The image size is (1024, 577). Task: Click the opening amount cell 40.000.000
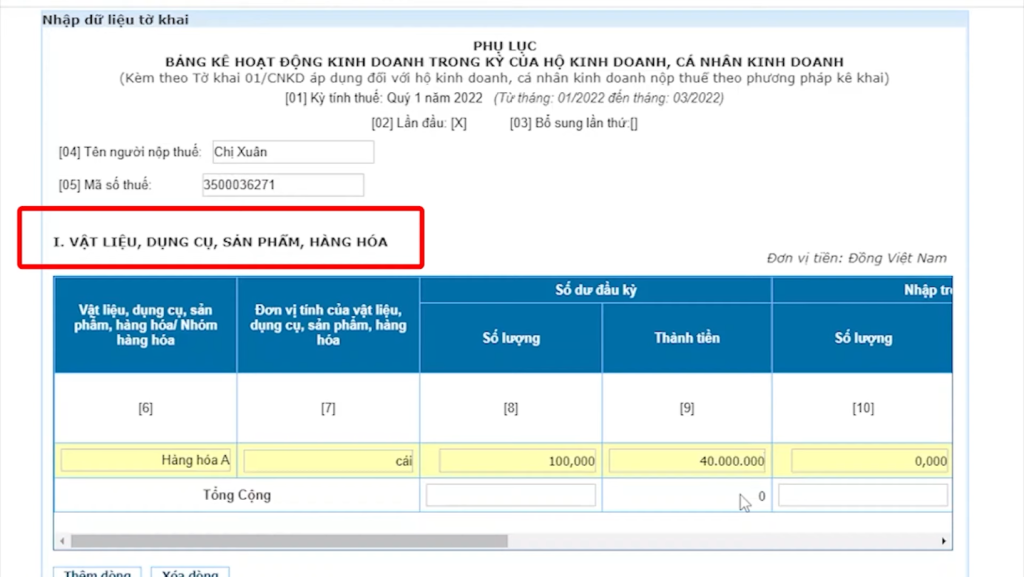tap(687, 461)
